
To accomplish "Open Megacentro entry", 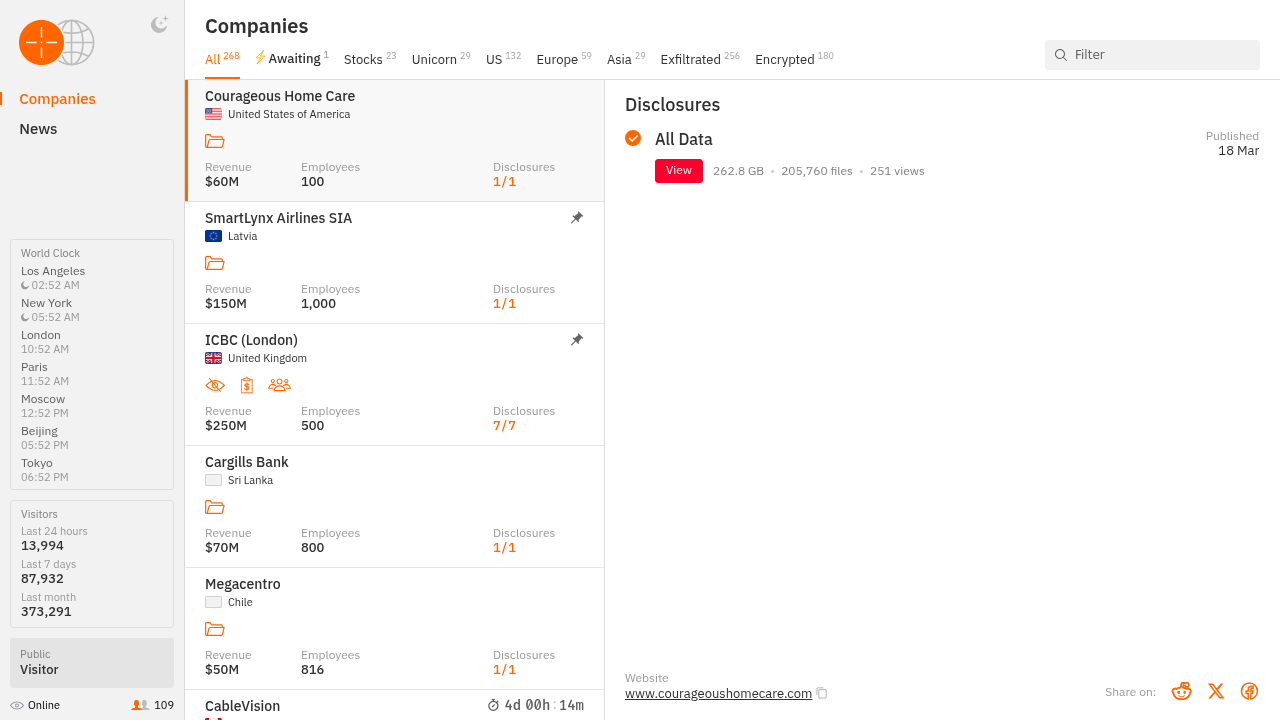I will [x=395, y=629].
